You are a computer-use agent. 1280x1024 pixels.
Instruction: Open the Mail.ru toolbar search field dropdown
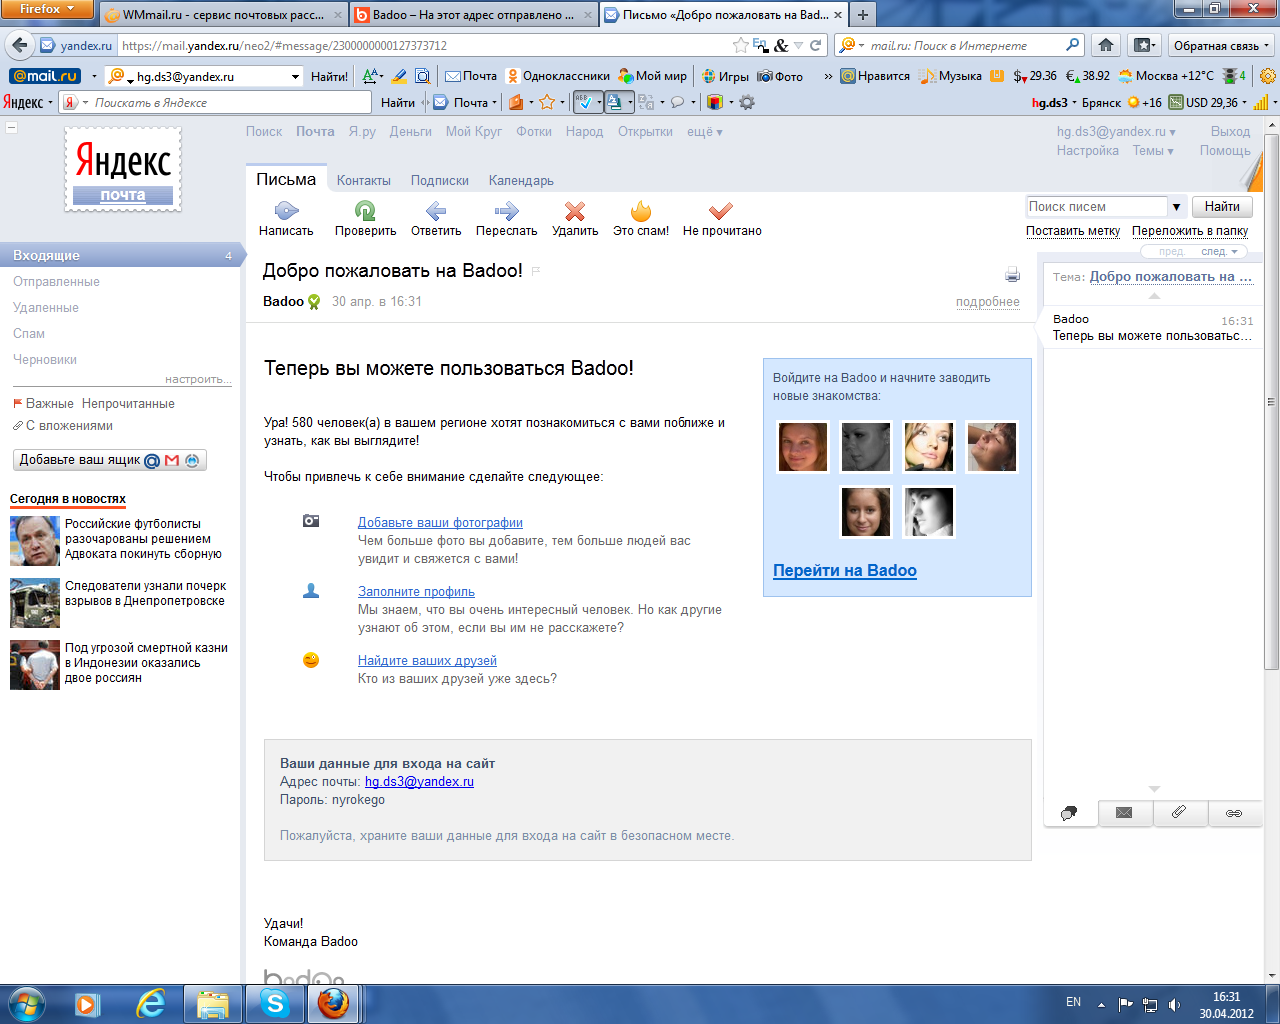click(295, 77)
